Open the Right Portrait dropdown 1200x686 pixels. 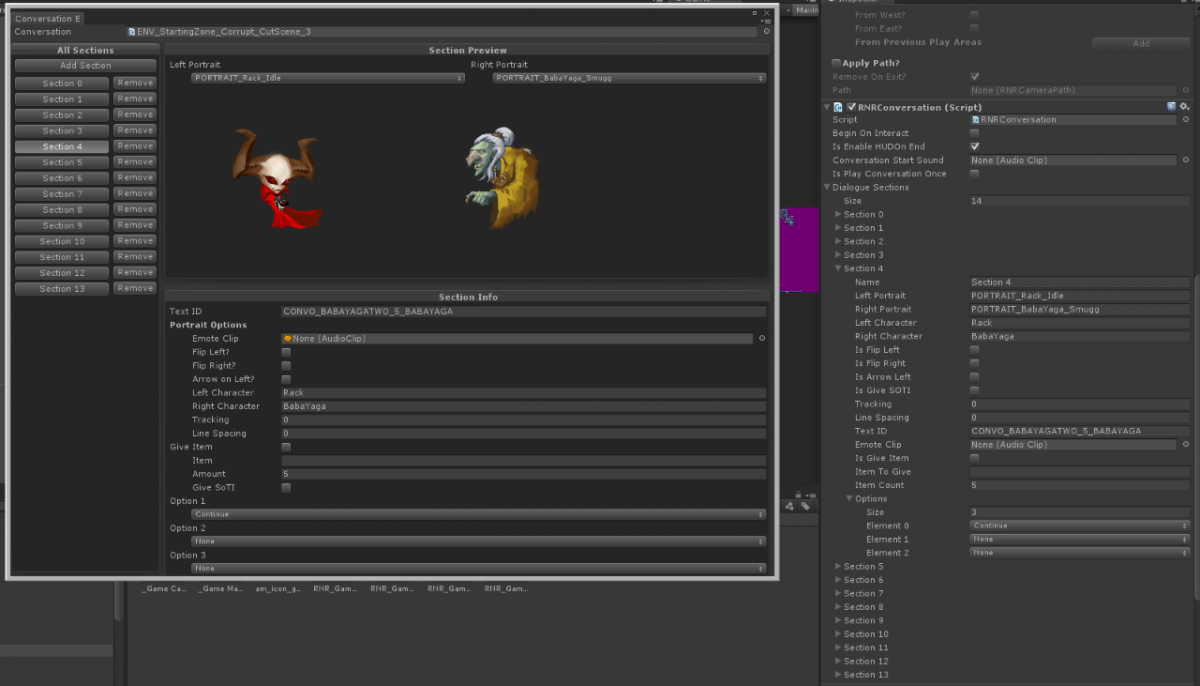point(630,78)
